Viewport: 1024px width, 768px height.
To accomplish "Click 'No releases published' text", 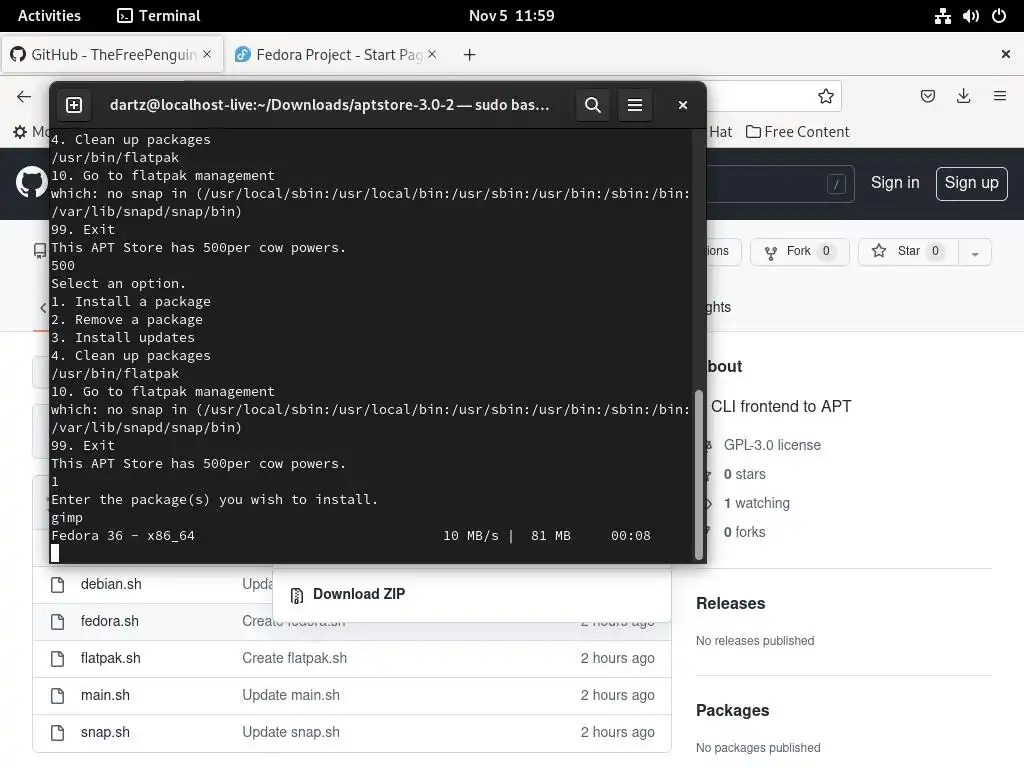I will pos(755,641).
